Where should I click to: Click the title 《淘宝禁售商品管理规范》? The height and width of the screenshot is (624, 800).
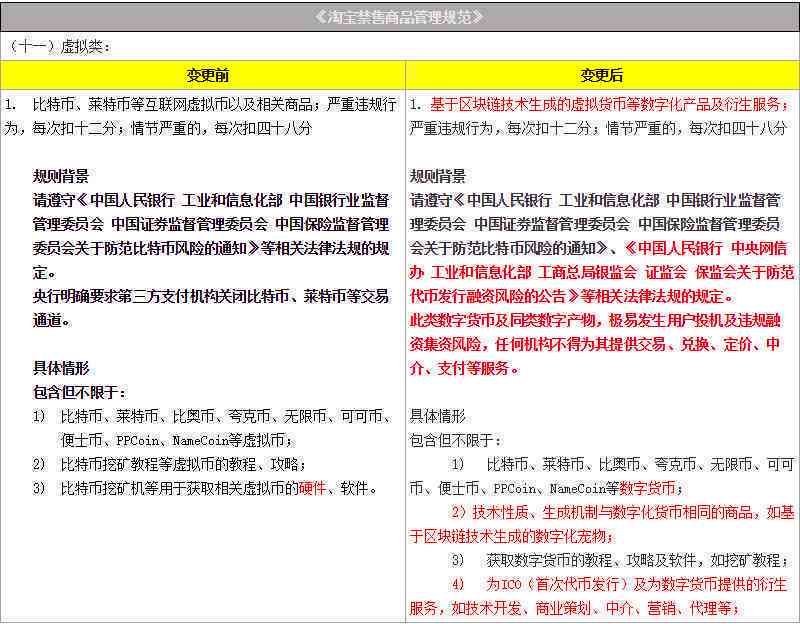point(399,17)
